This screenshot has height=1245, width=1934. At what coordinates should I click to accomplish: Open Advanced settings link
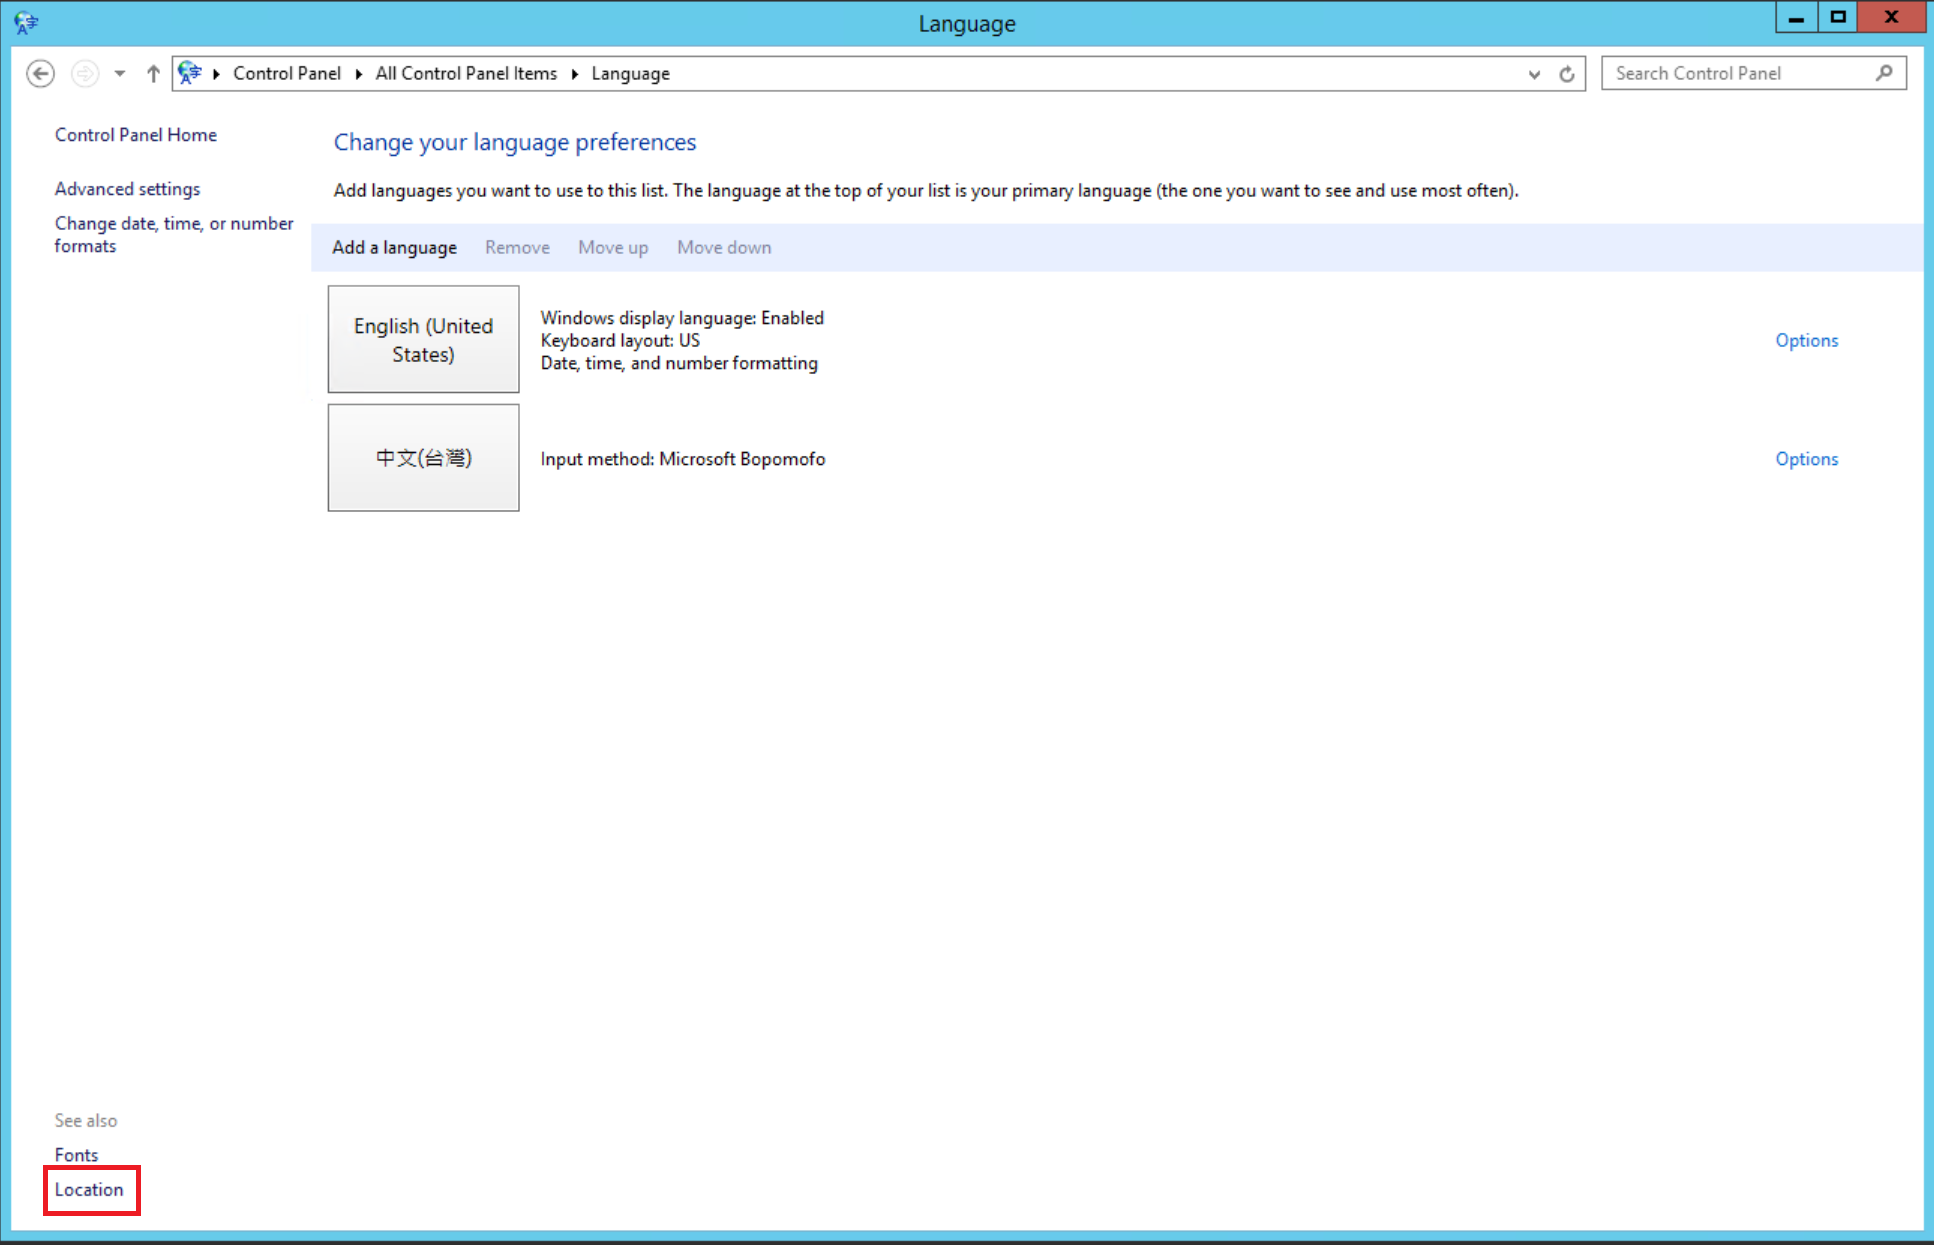(127, 189)
